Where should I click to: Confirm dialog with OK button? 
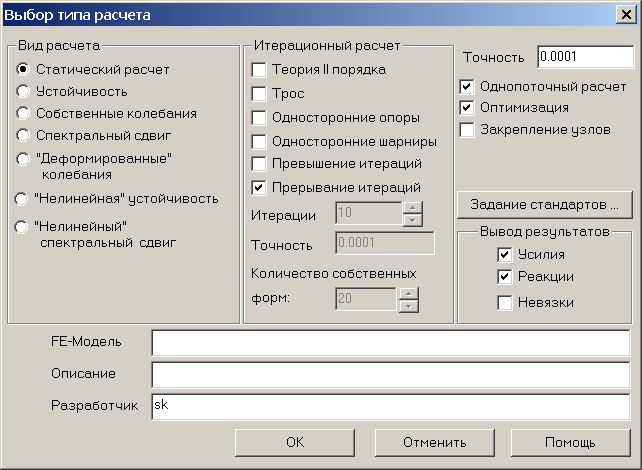[x=295, y=442]
